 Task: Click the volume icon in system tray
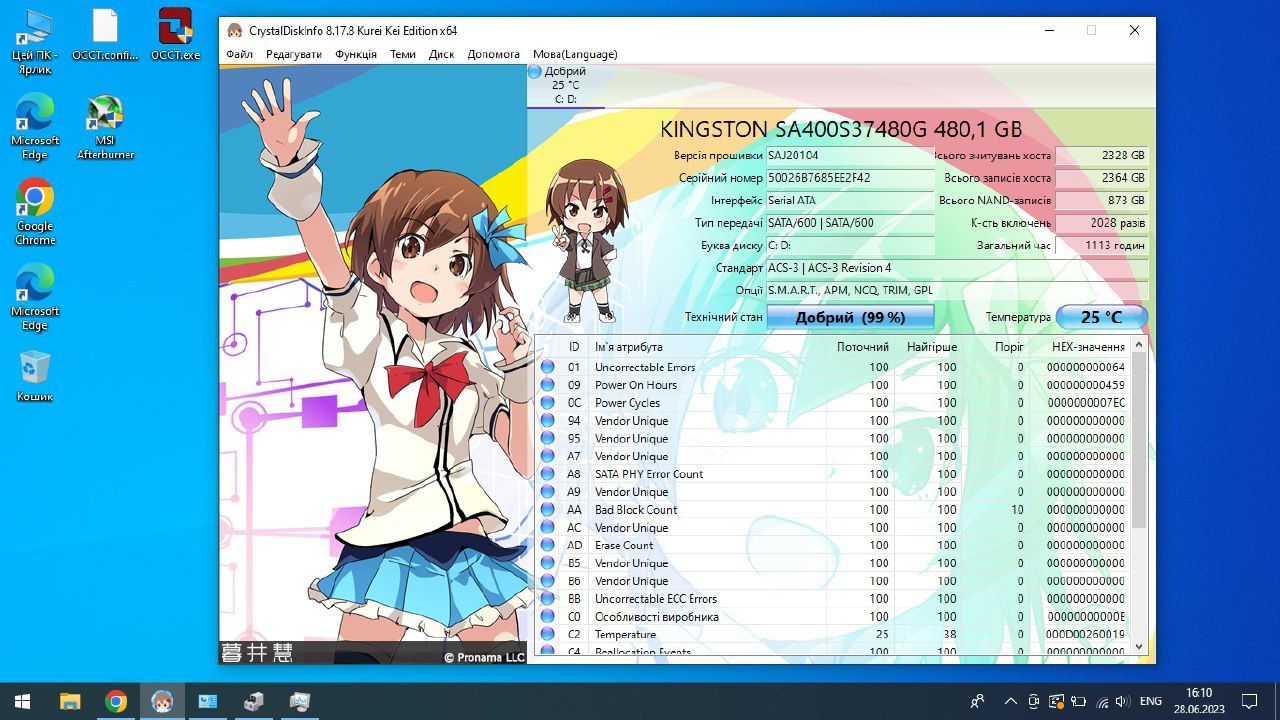click(1122, 701)
